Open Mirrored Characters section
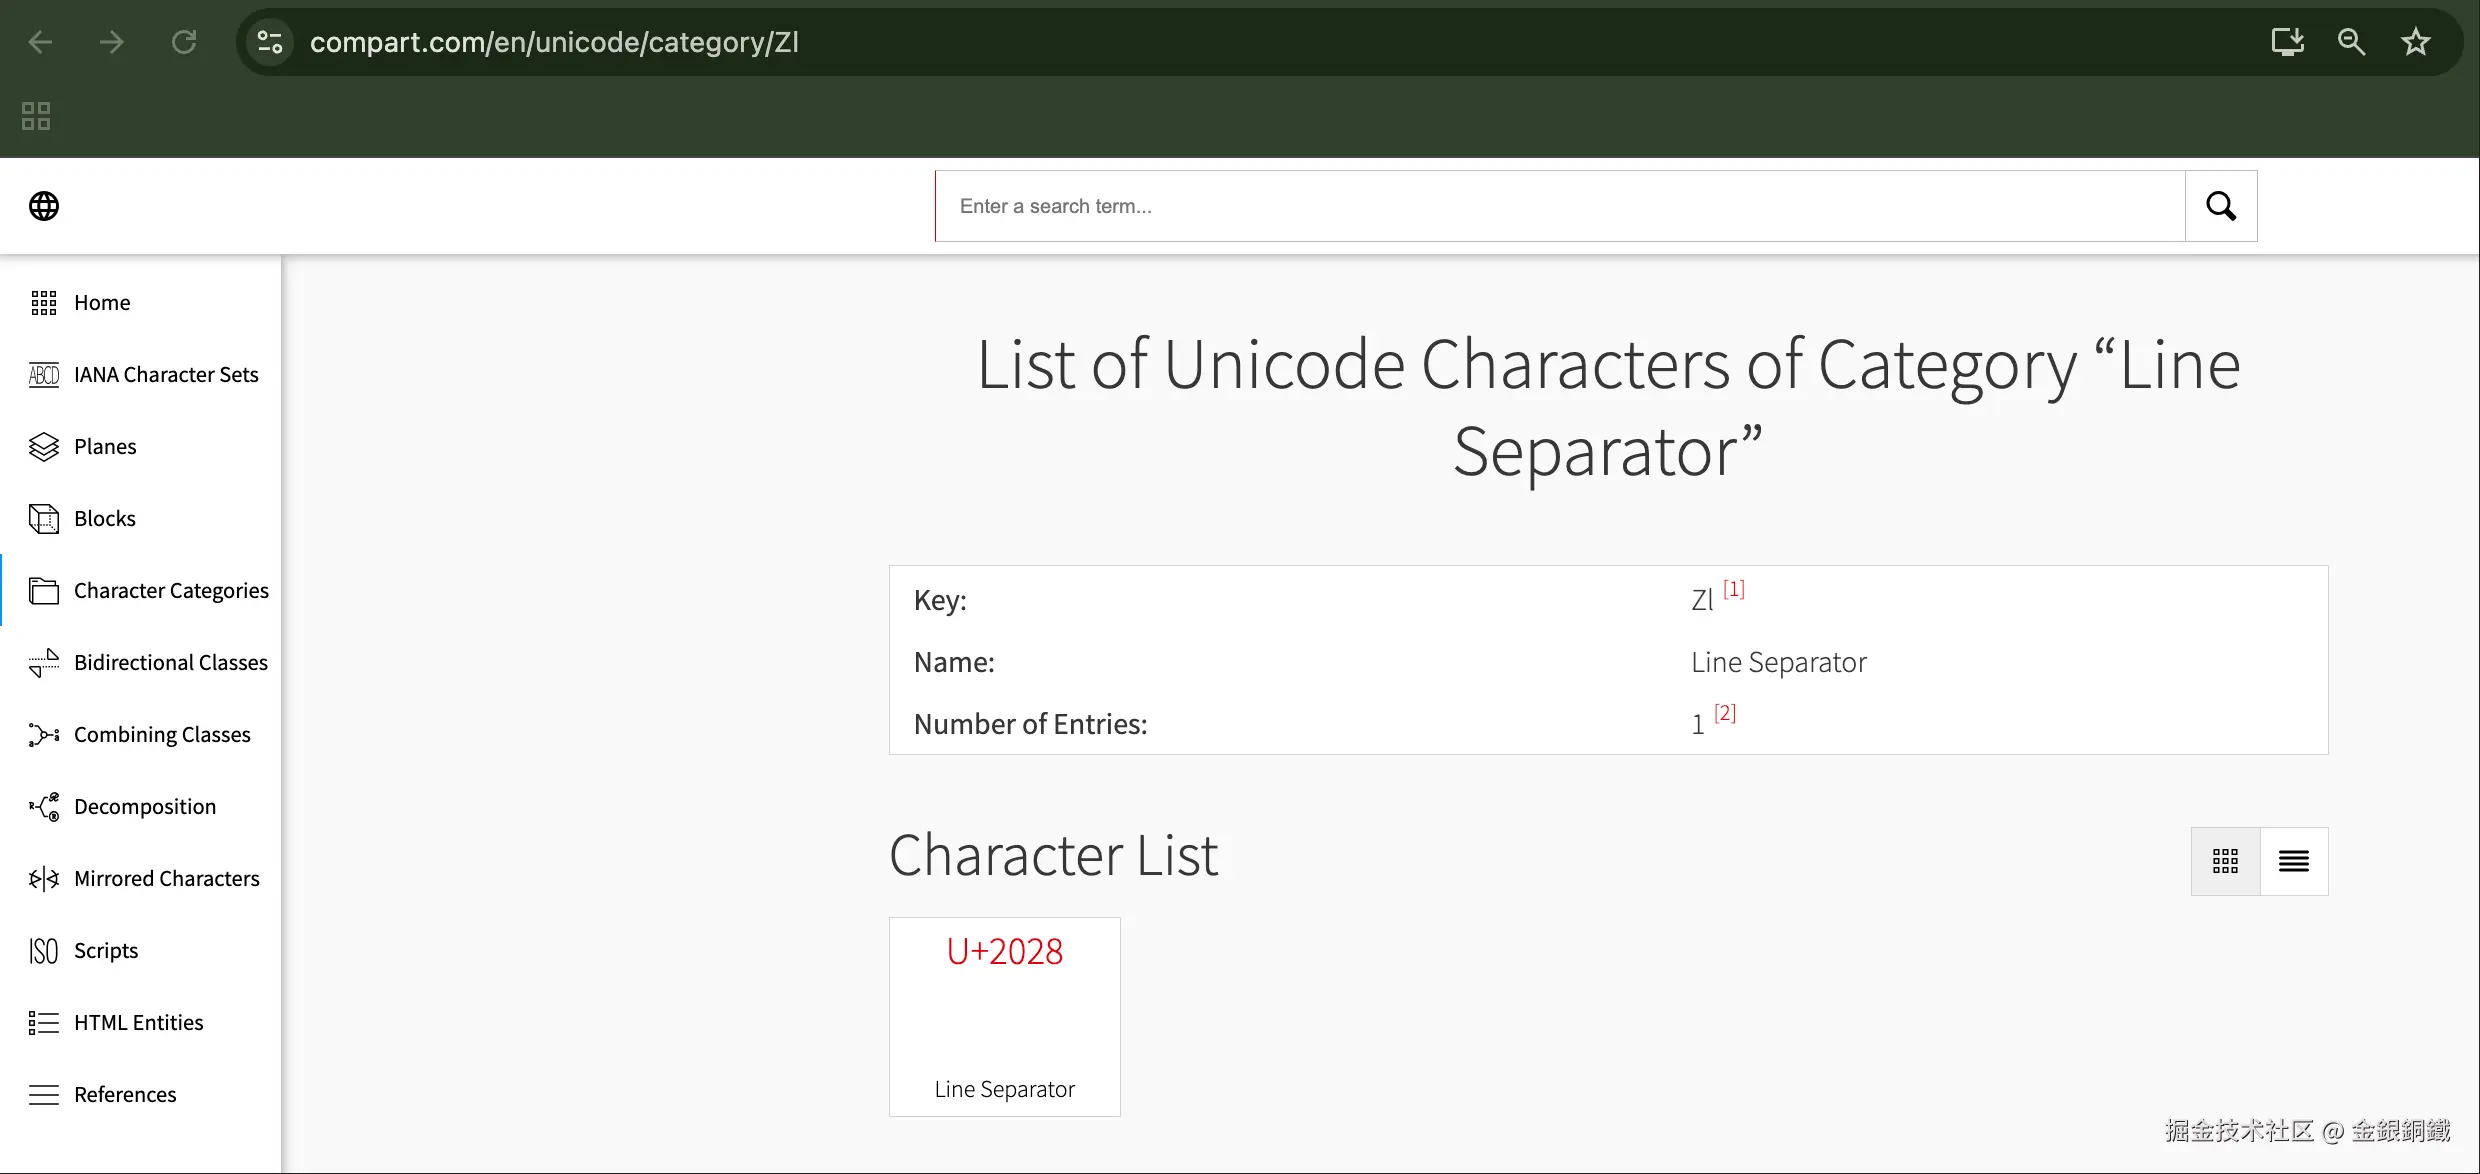 (x=166, y=878)
